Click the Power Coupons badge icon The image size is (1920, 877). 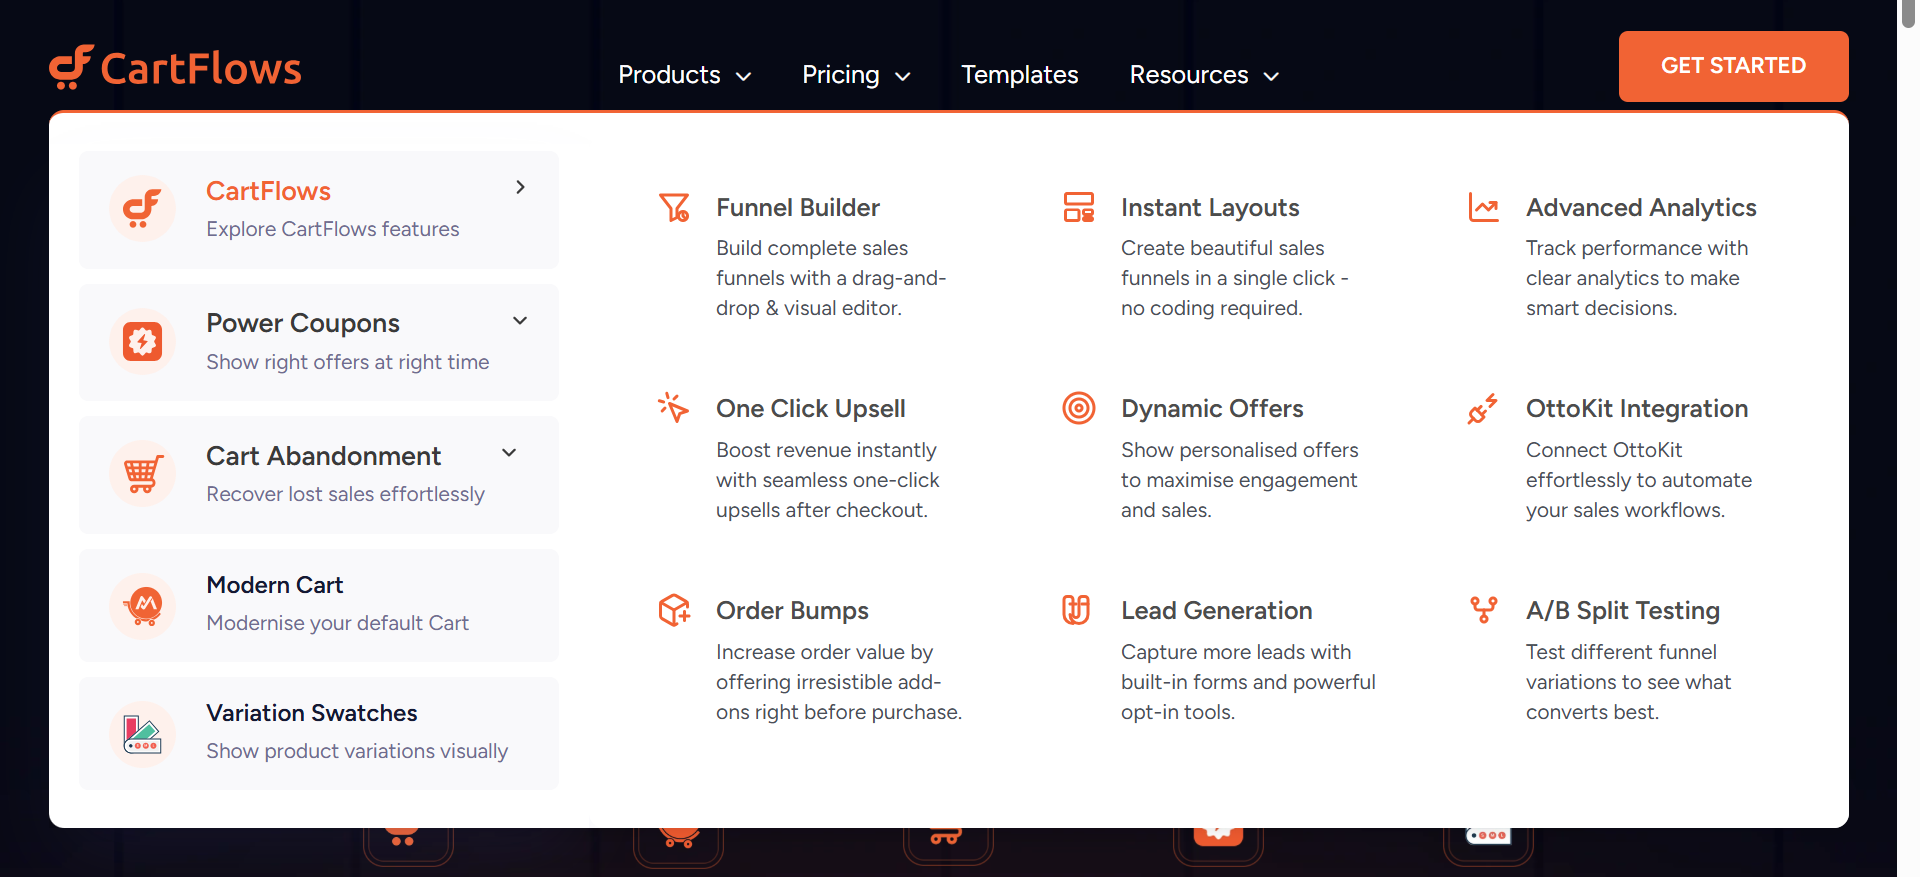tap(142, 341)
